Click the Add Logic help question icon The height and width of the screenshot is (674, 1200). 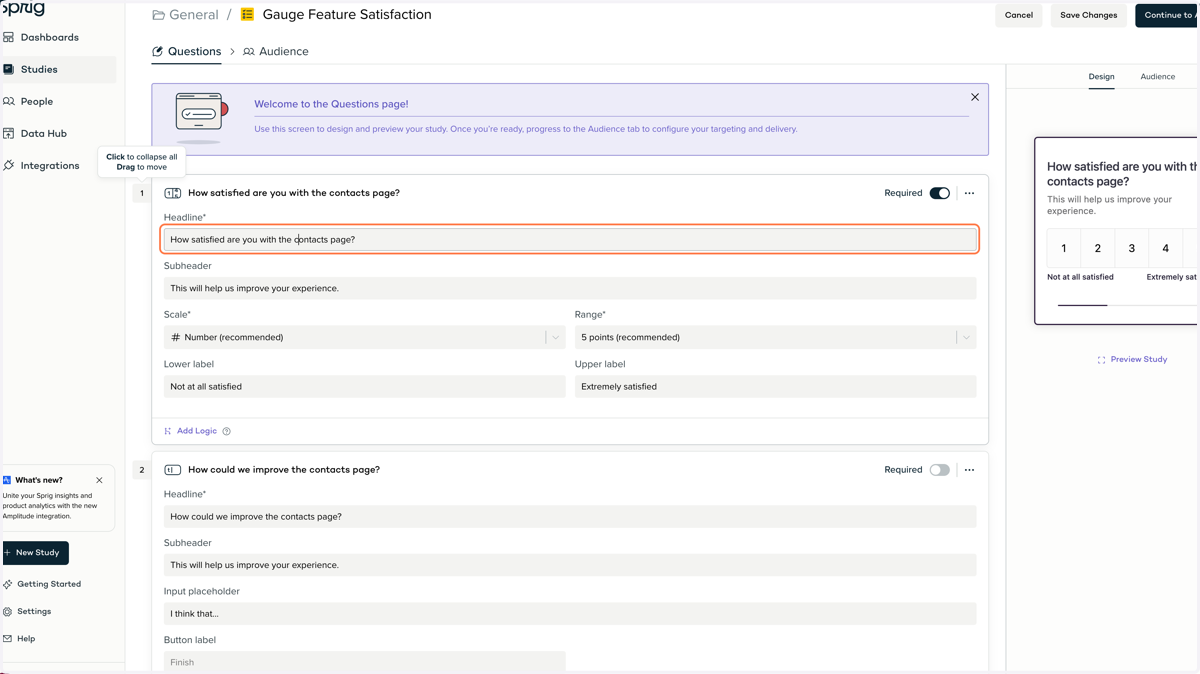click(226, 431)
